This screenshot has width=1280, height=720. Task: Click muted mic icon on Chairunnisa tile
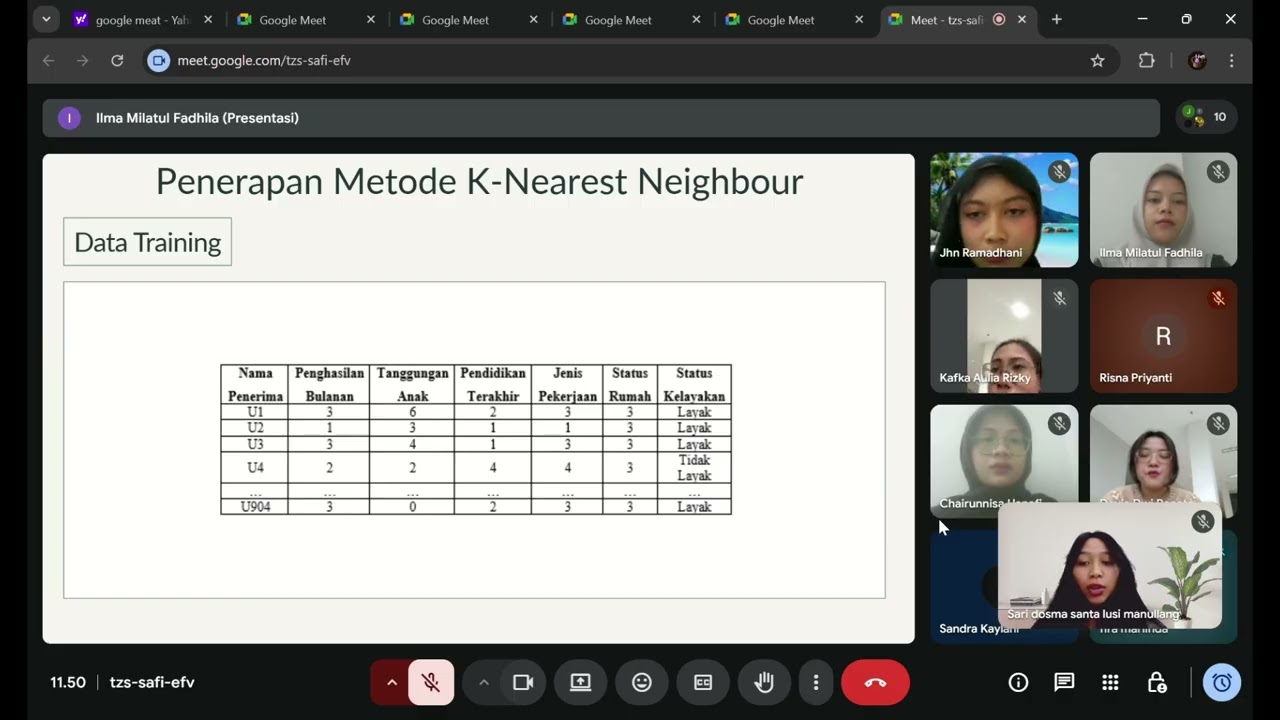pos(1059,424)
